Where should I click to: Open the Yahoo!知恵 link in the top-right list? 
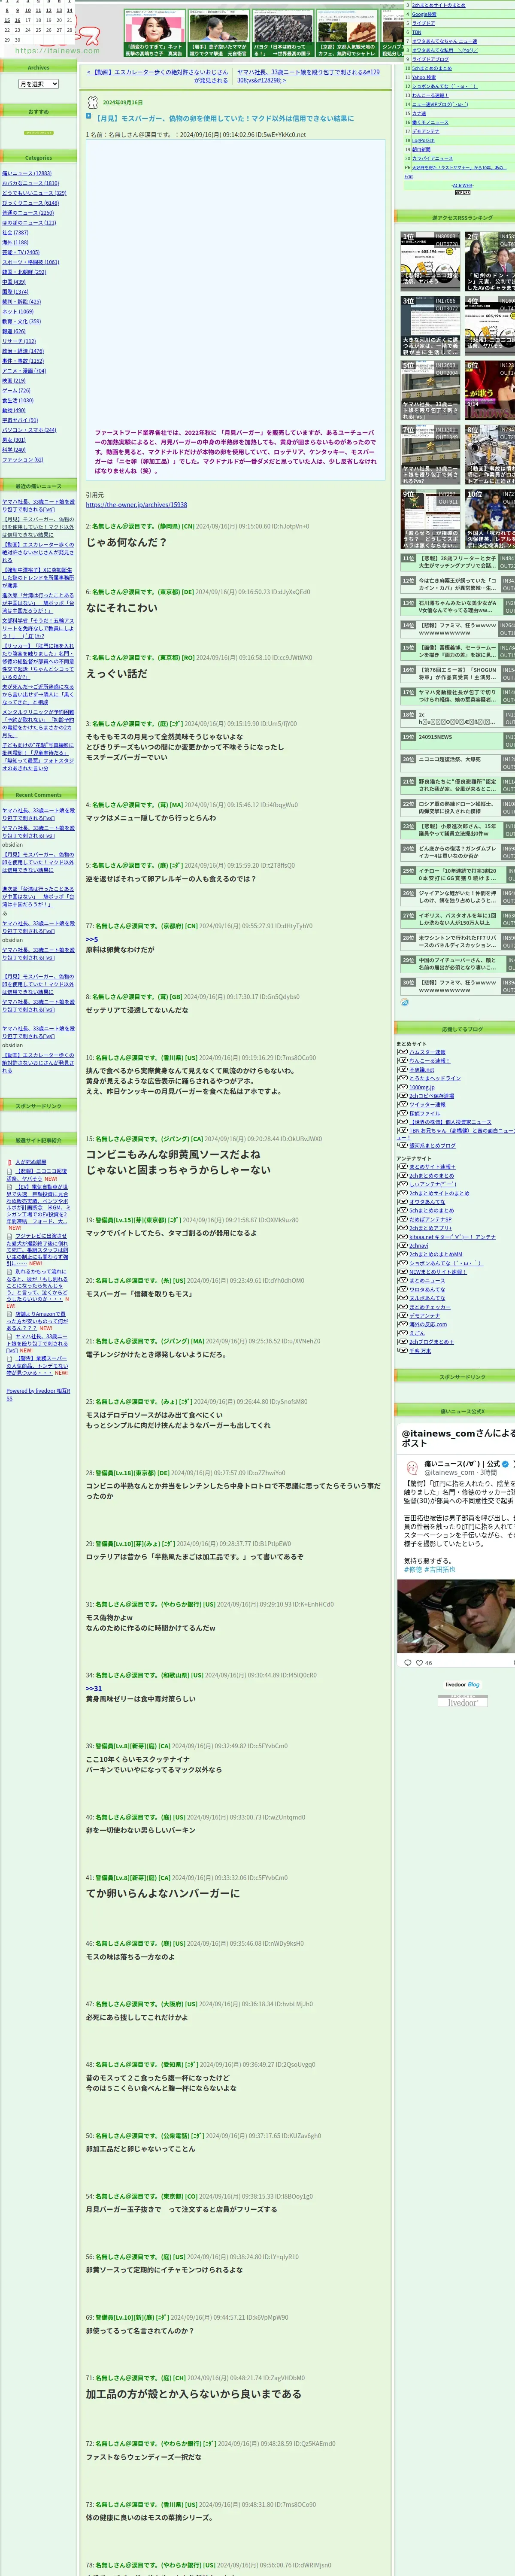(423, 77)
